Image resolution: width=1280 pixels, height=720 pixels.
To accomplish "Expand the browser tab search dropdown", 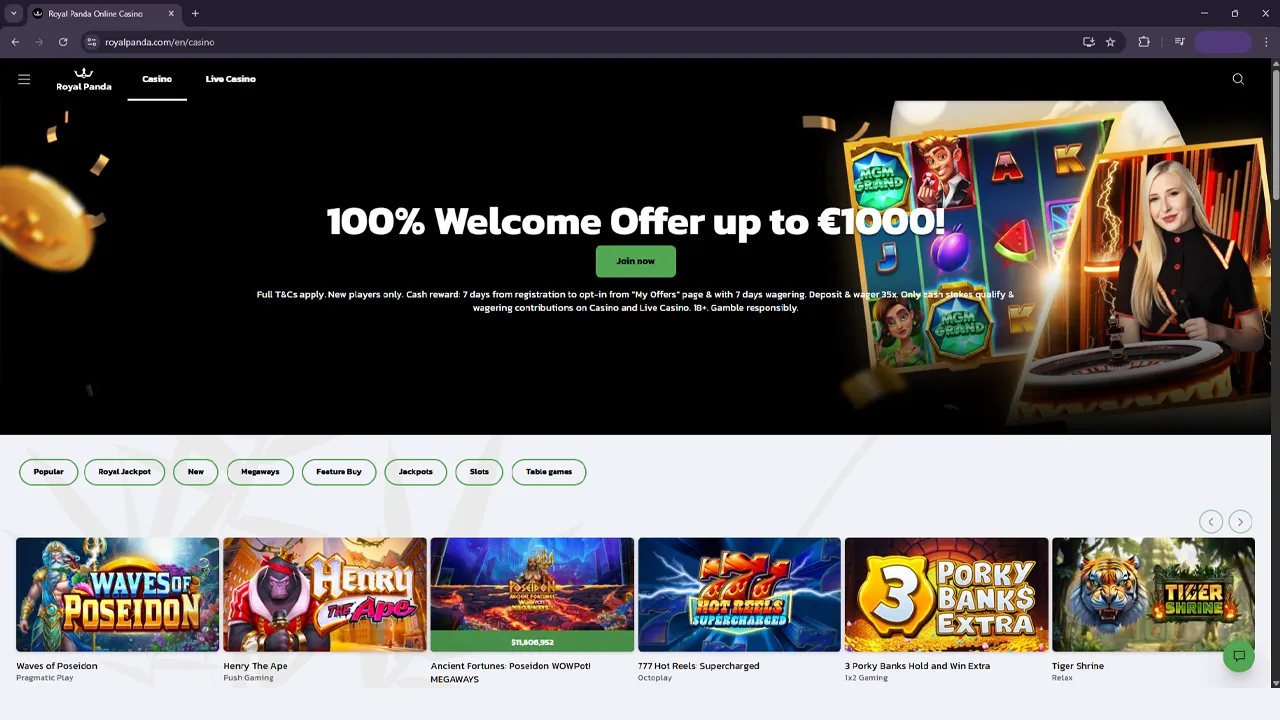I will 13,14.
